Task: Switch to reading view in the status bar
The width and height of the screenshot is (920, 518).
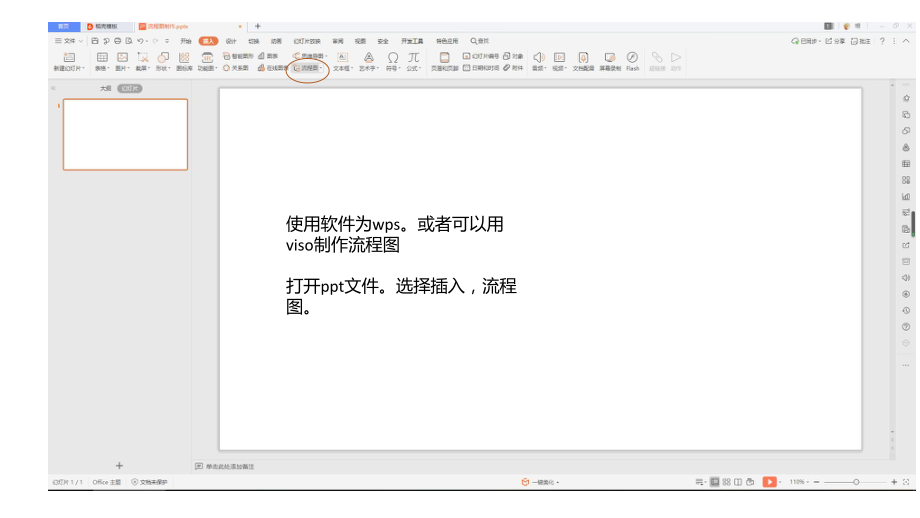Action: (738, 482)
